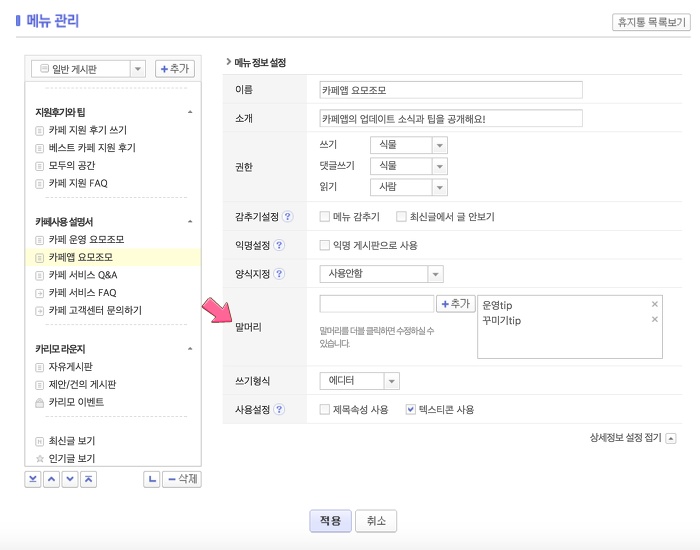
Task: Open help icon next to 사용설정
Action: 279,409
